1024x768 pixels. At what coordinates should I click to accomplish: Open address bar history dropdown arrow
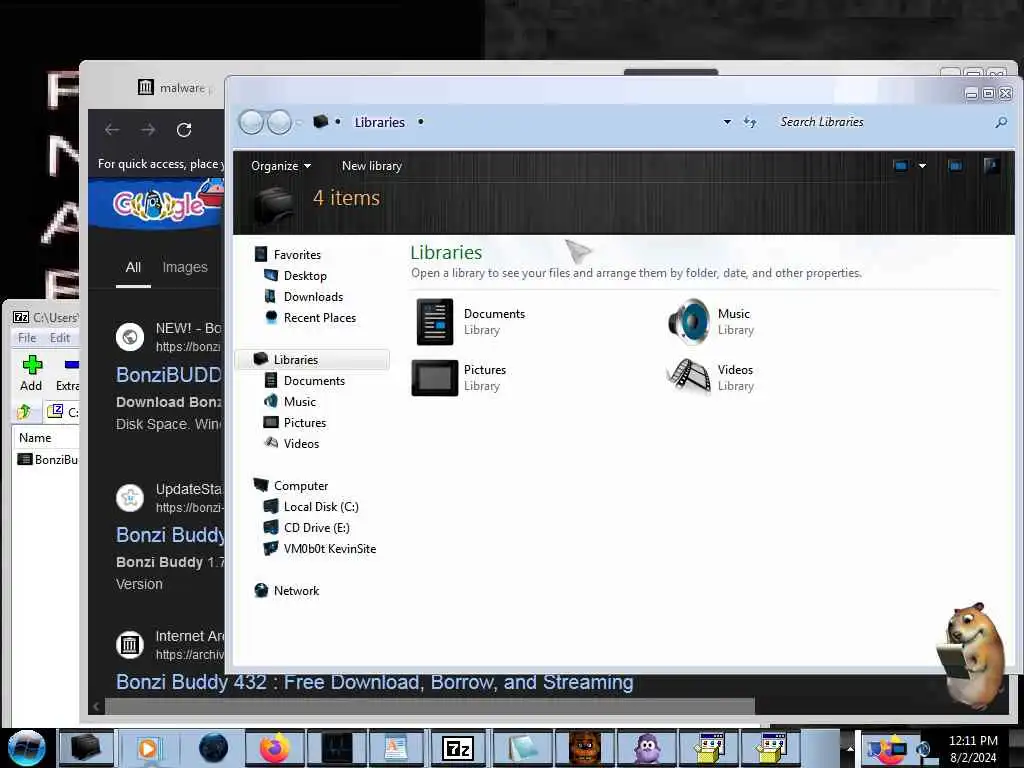[727, 122]
